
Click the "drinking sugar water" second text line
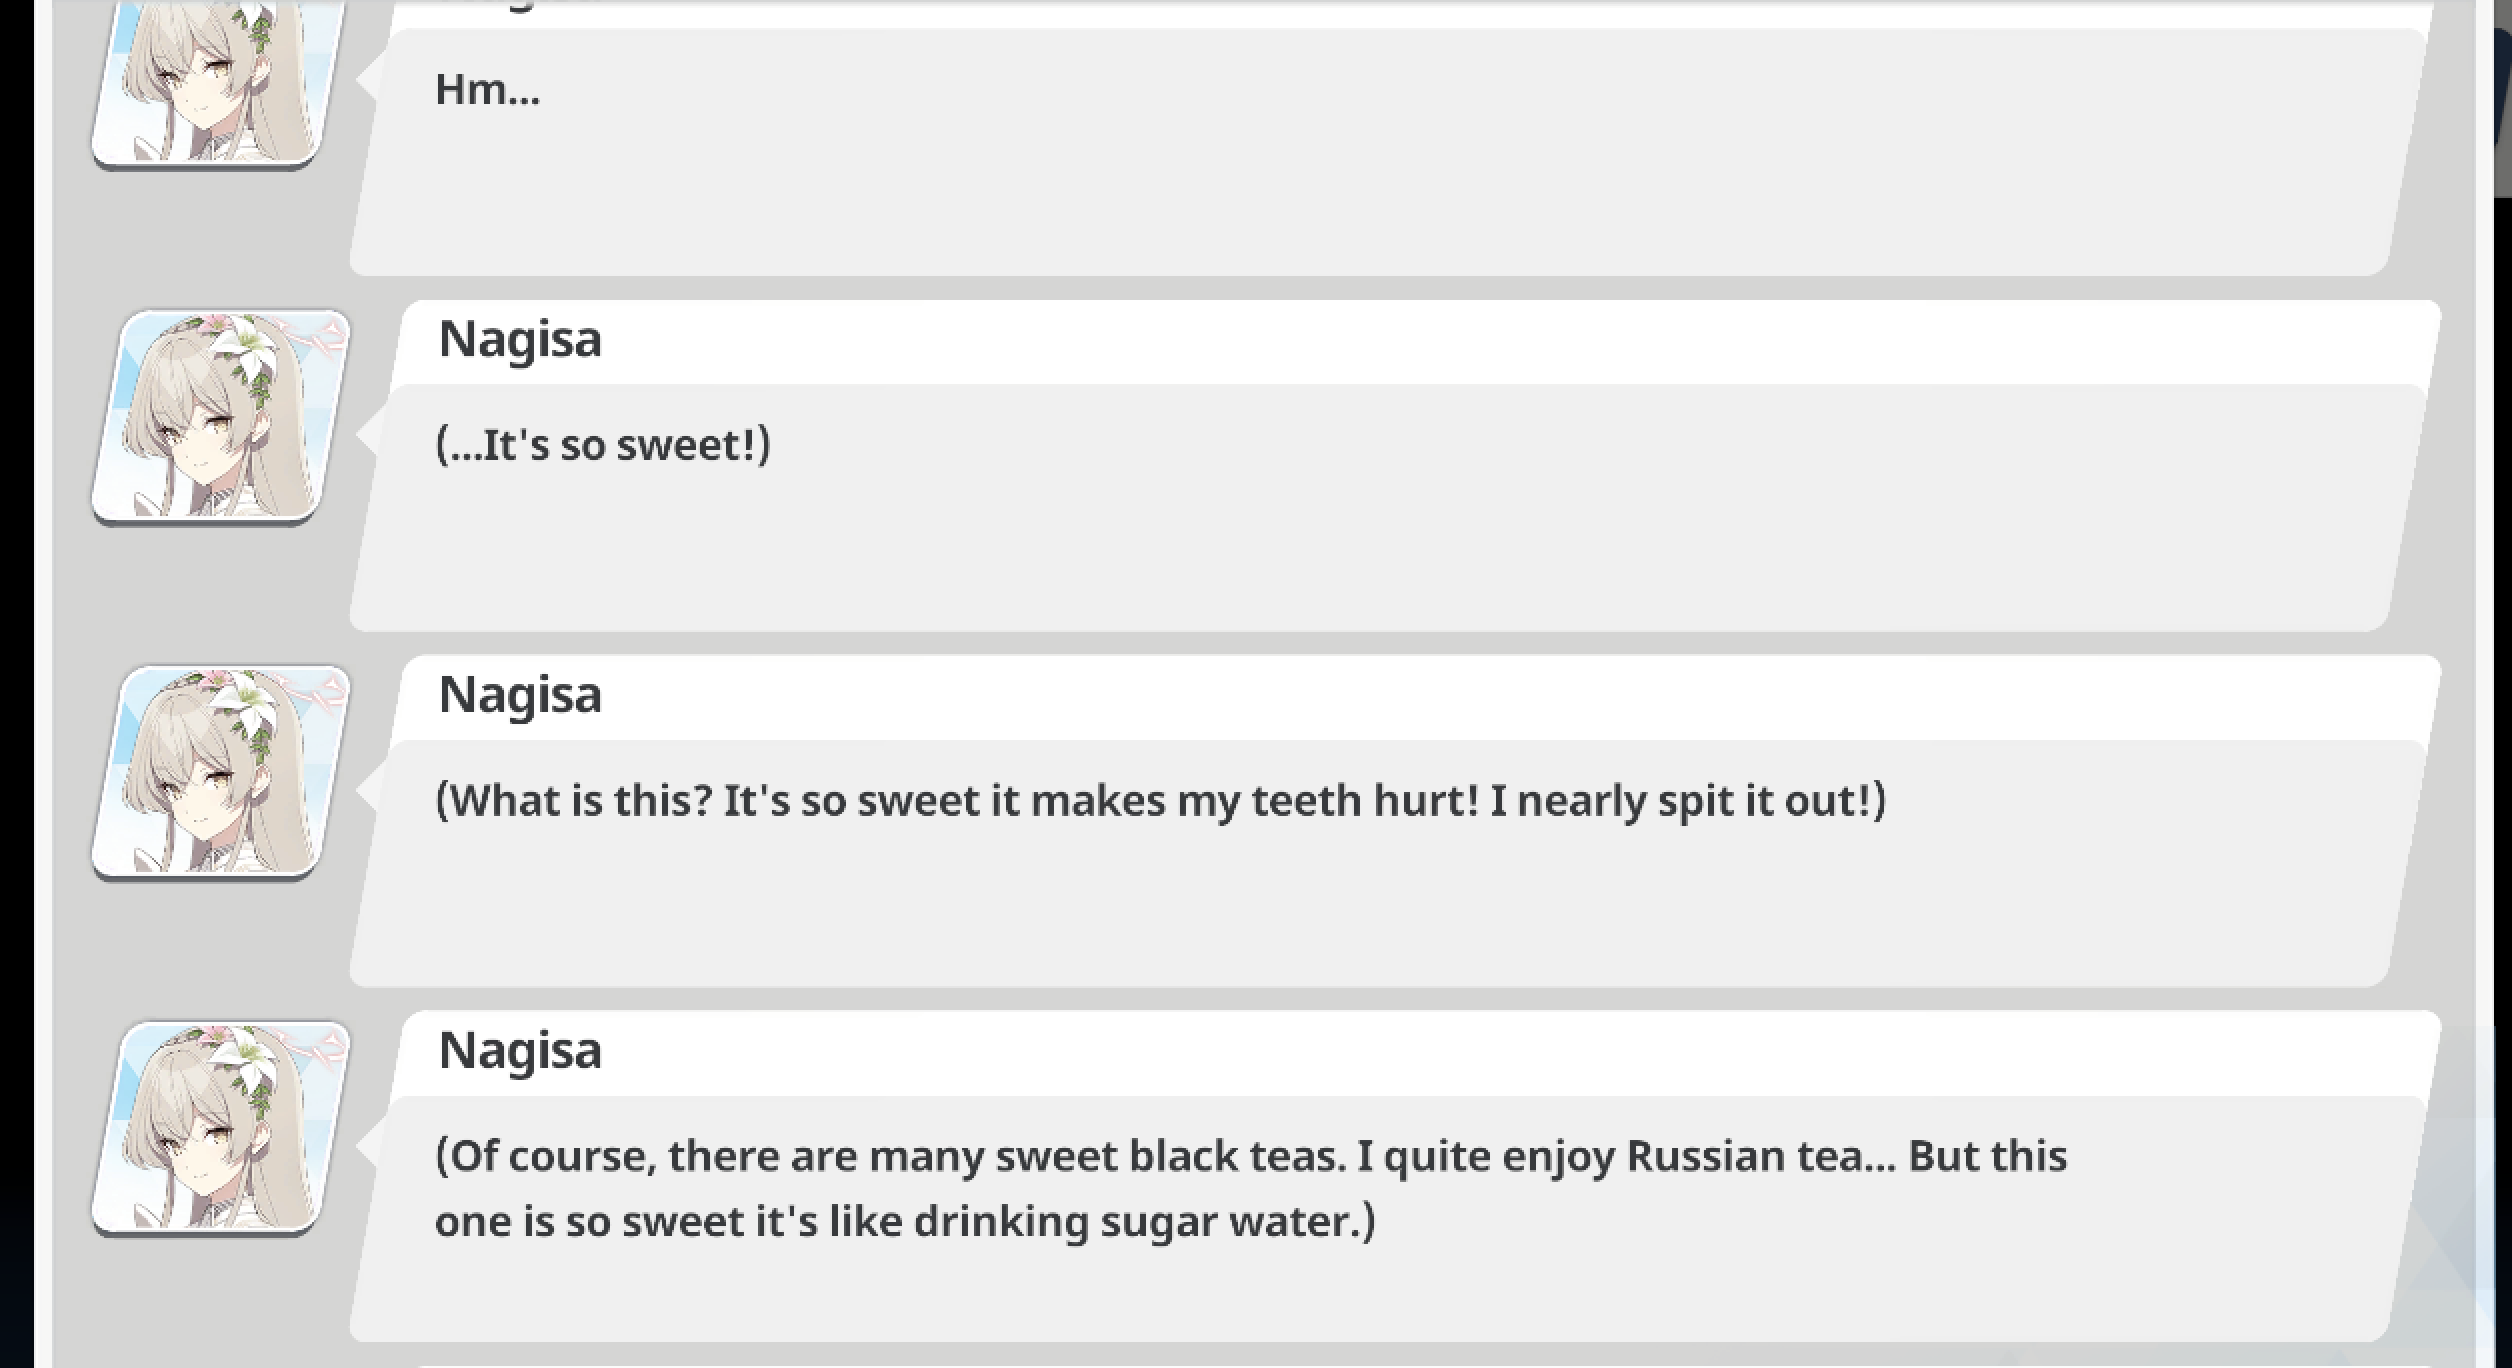(x=905, y=1222)
